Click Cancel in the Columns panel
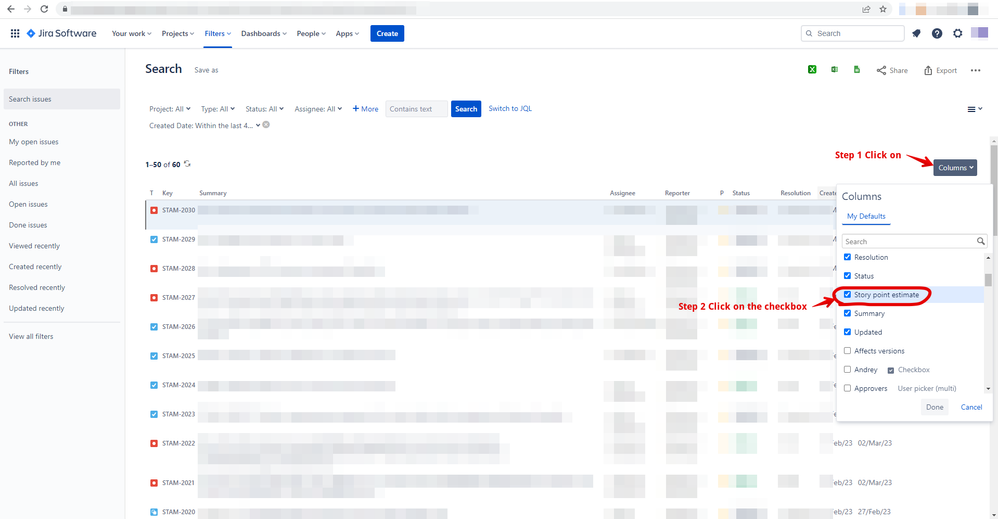998x519 pixels. [x=971, y=407]
